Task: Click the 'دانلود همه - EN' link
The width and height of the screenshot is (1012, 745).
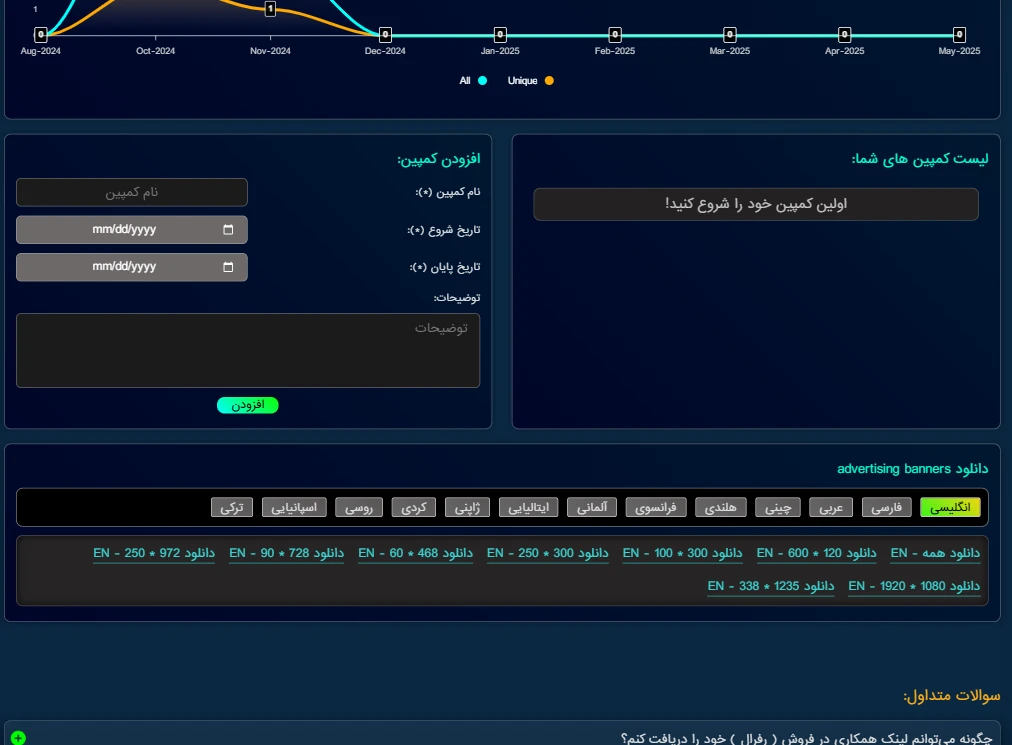Action: point(935,554)
